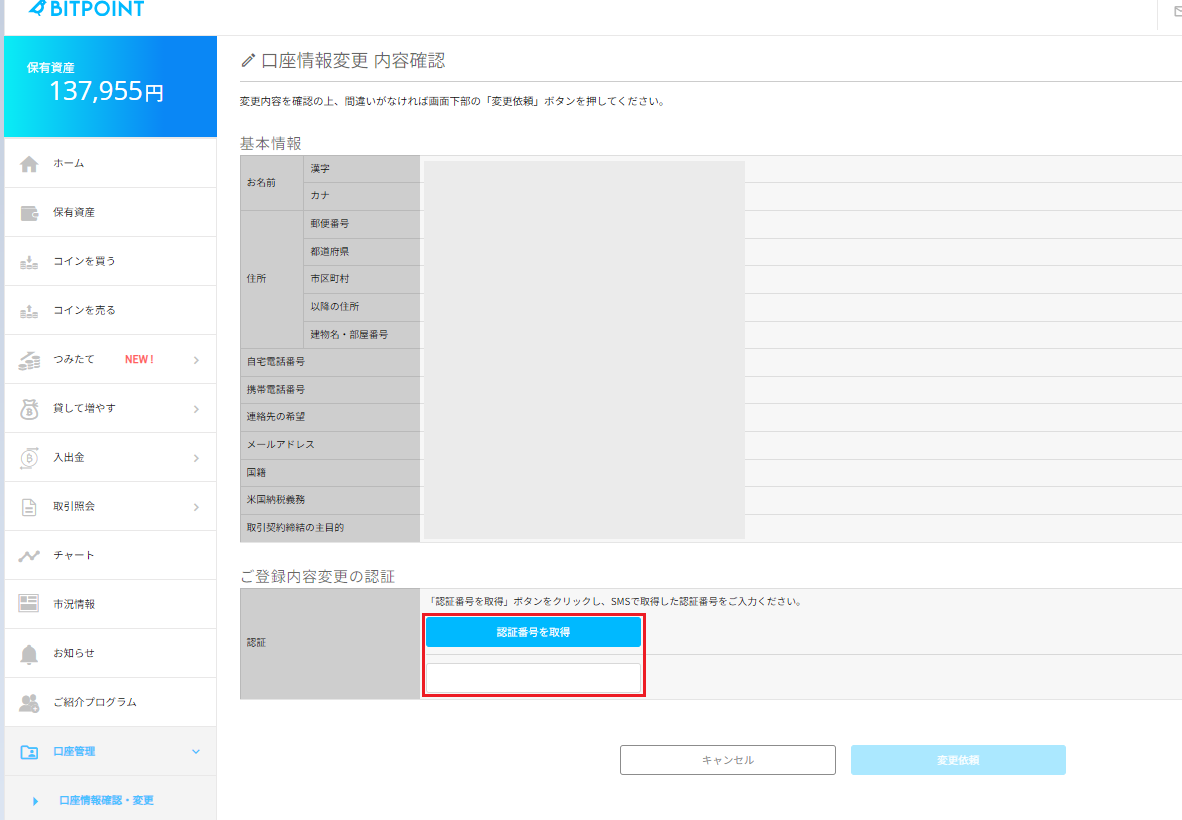
Task: Open the お知らせ menu item
Action: pyautogui.click(x=111, y=653)
